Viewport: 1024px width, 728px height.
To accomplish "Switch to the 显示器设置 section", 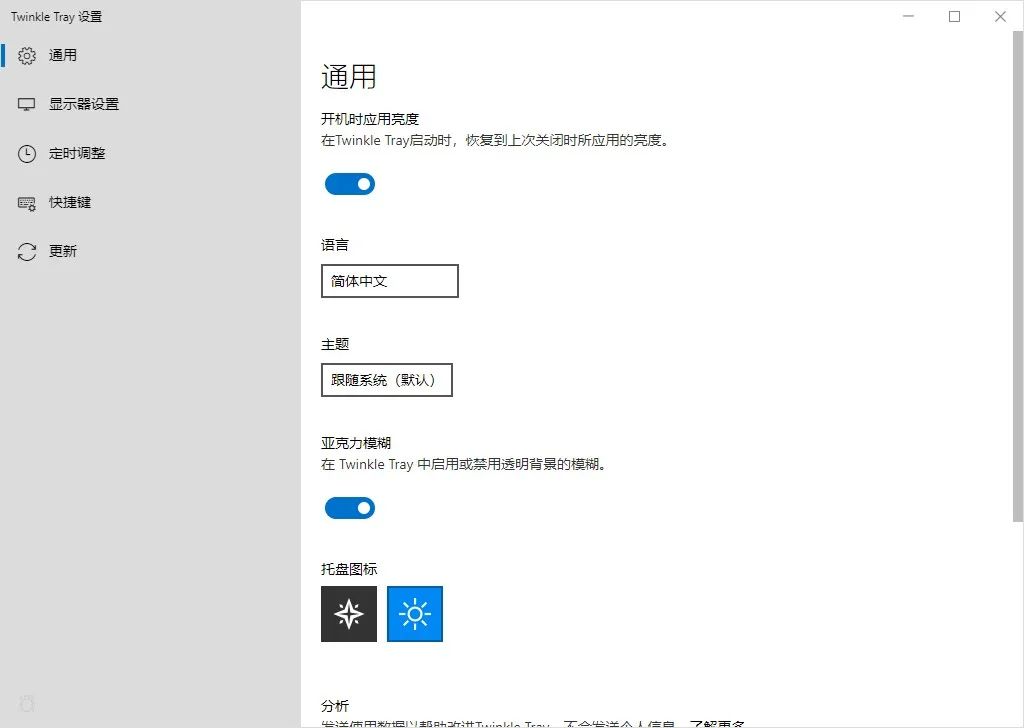I will coord(85,104).
